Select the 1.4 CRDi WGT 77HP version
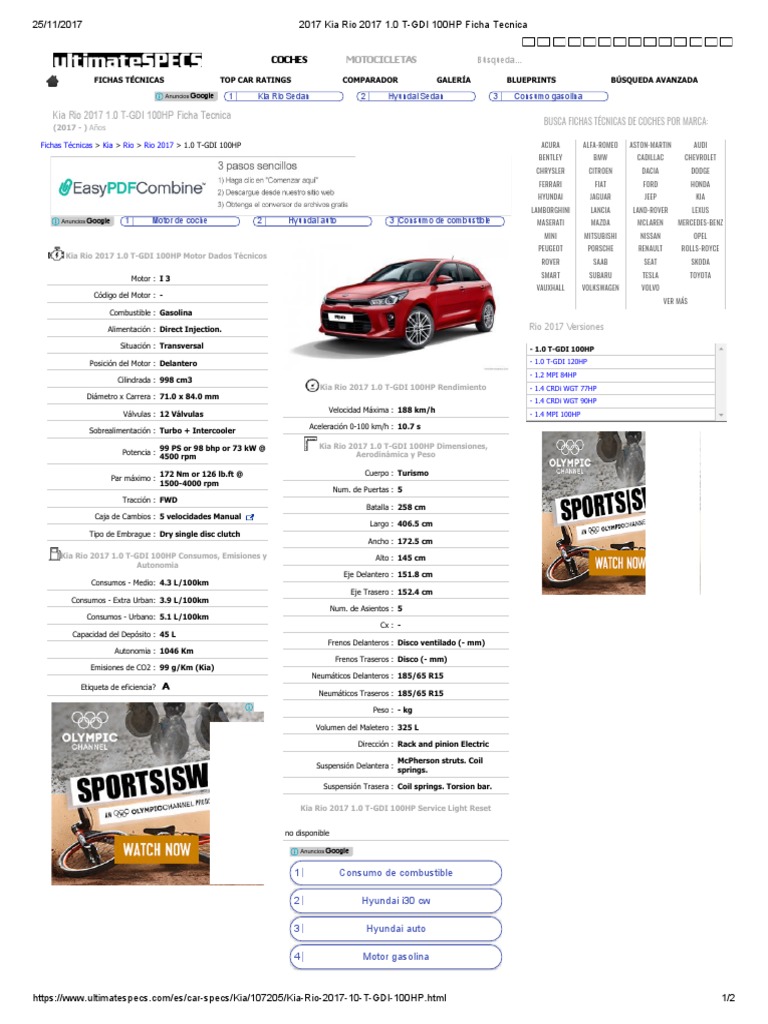 [565, 388]
